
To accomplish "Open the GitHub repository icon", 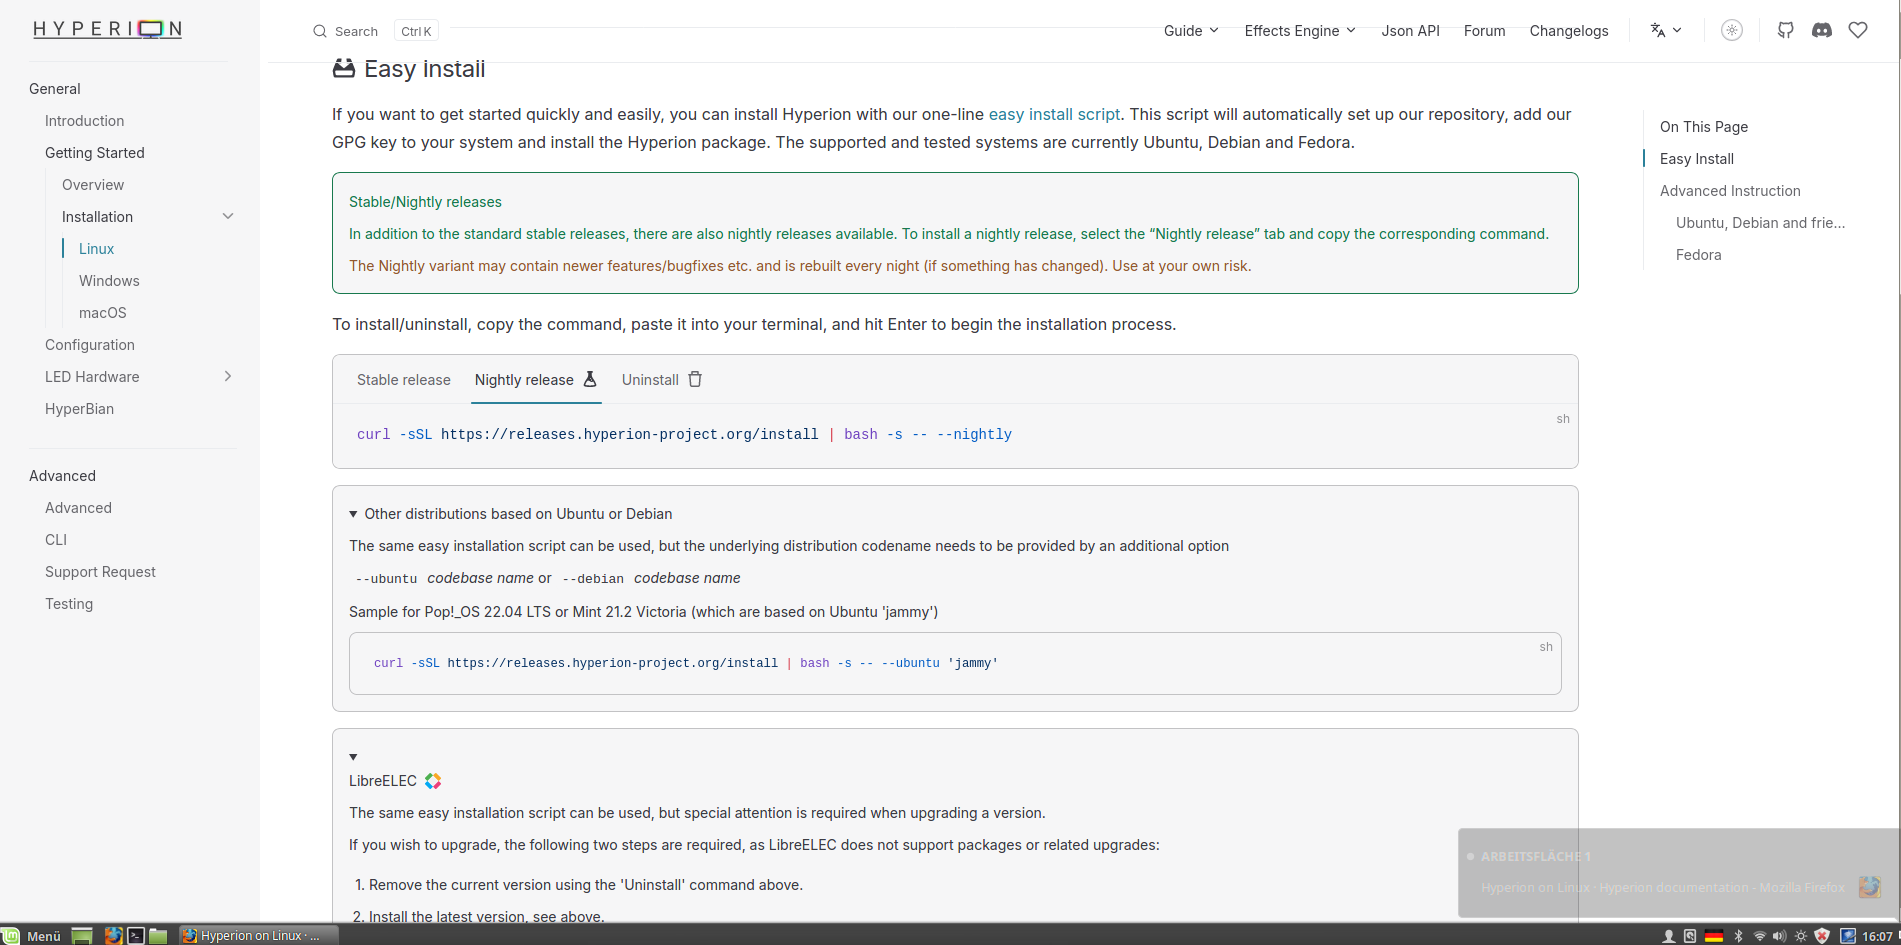I will click(x=1785, y=30).
